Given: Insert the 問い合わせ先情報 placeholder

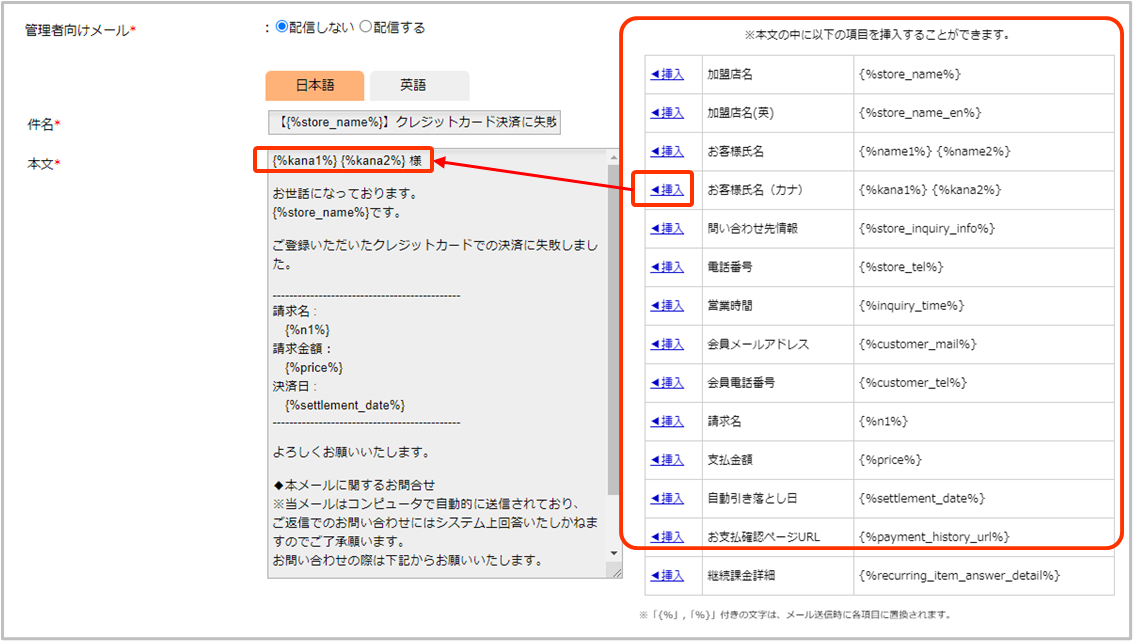Looking at the screenshot, I should tap(667, 228).
